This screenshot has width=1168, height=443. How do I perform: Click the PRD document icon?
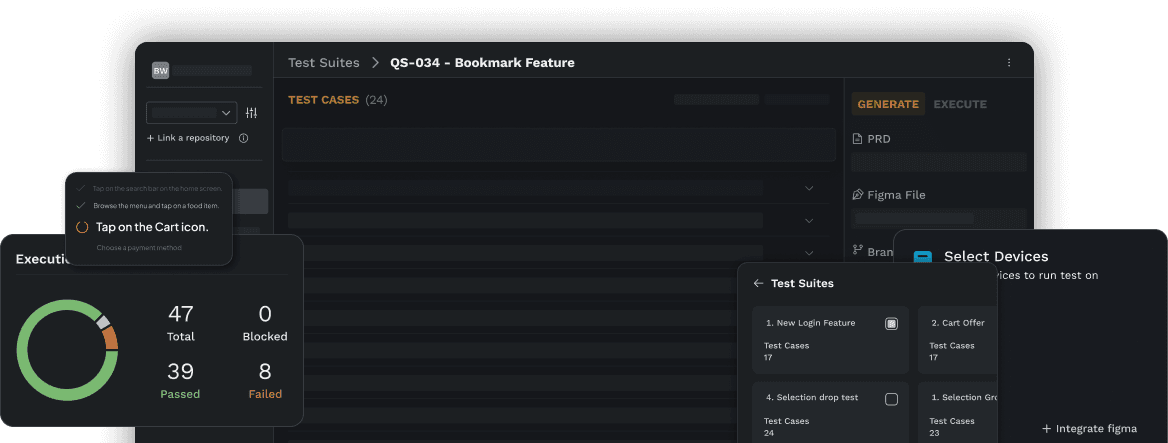(857, 139)
